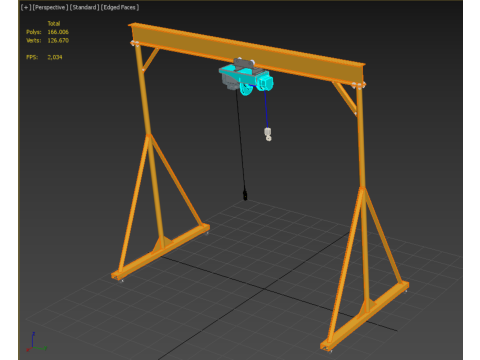
Task: Click the FPS value 2,034
Action: 55,57
